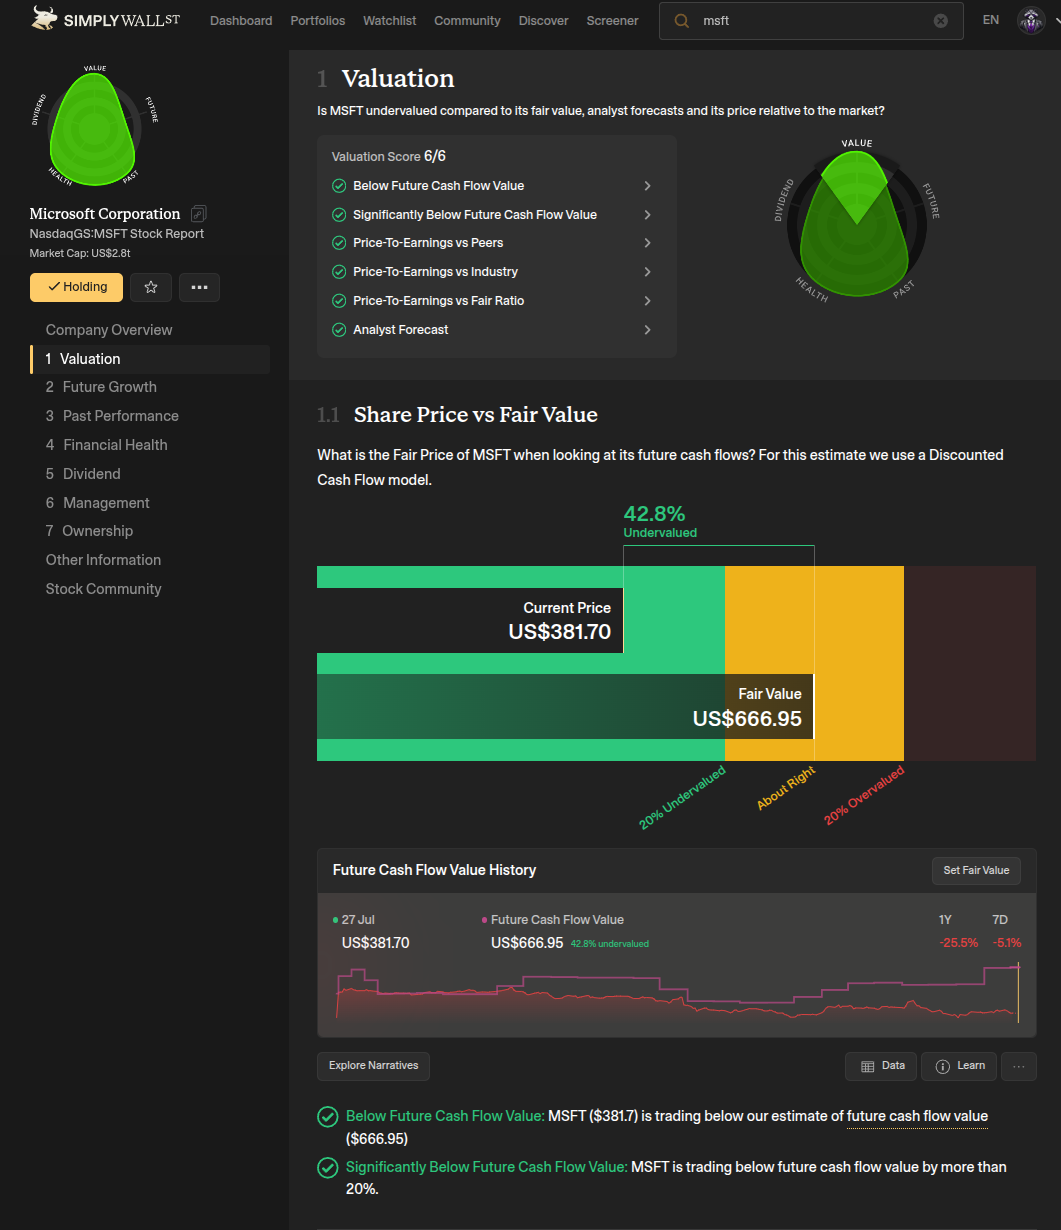The image size is (1061, 1230).
Task: Click the star watchlist icon button
Action: (151, 287)
